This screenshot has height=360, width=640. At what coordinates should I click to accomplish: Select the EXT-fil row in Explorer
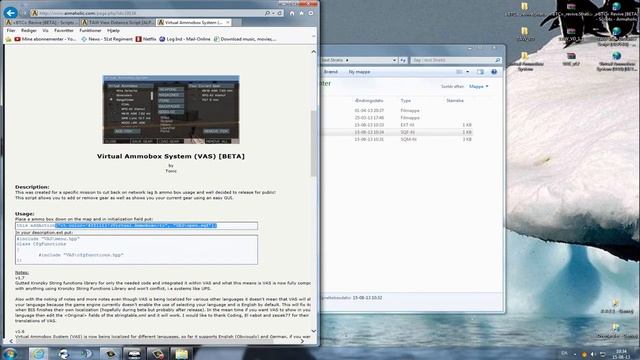pyautogui.click(x=398, y=125)
